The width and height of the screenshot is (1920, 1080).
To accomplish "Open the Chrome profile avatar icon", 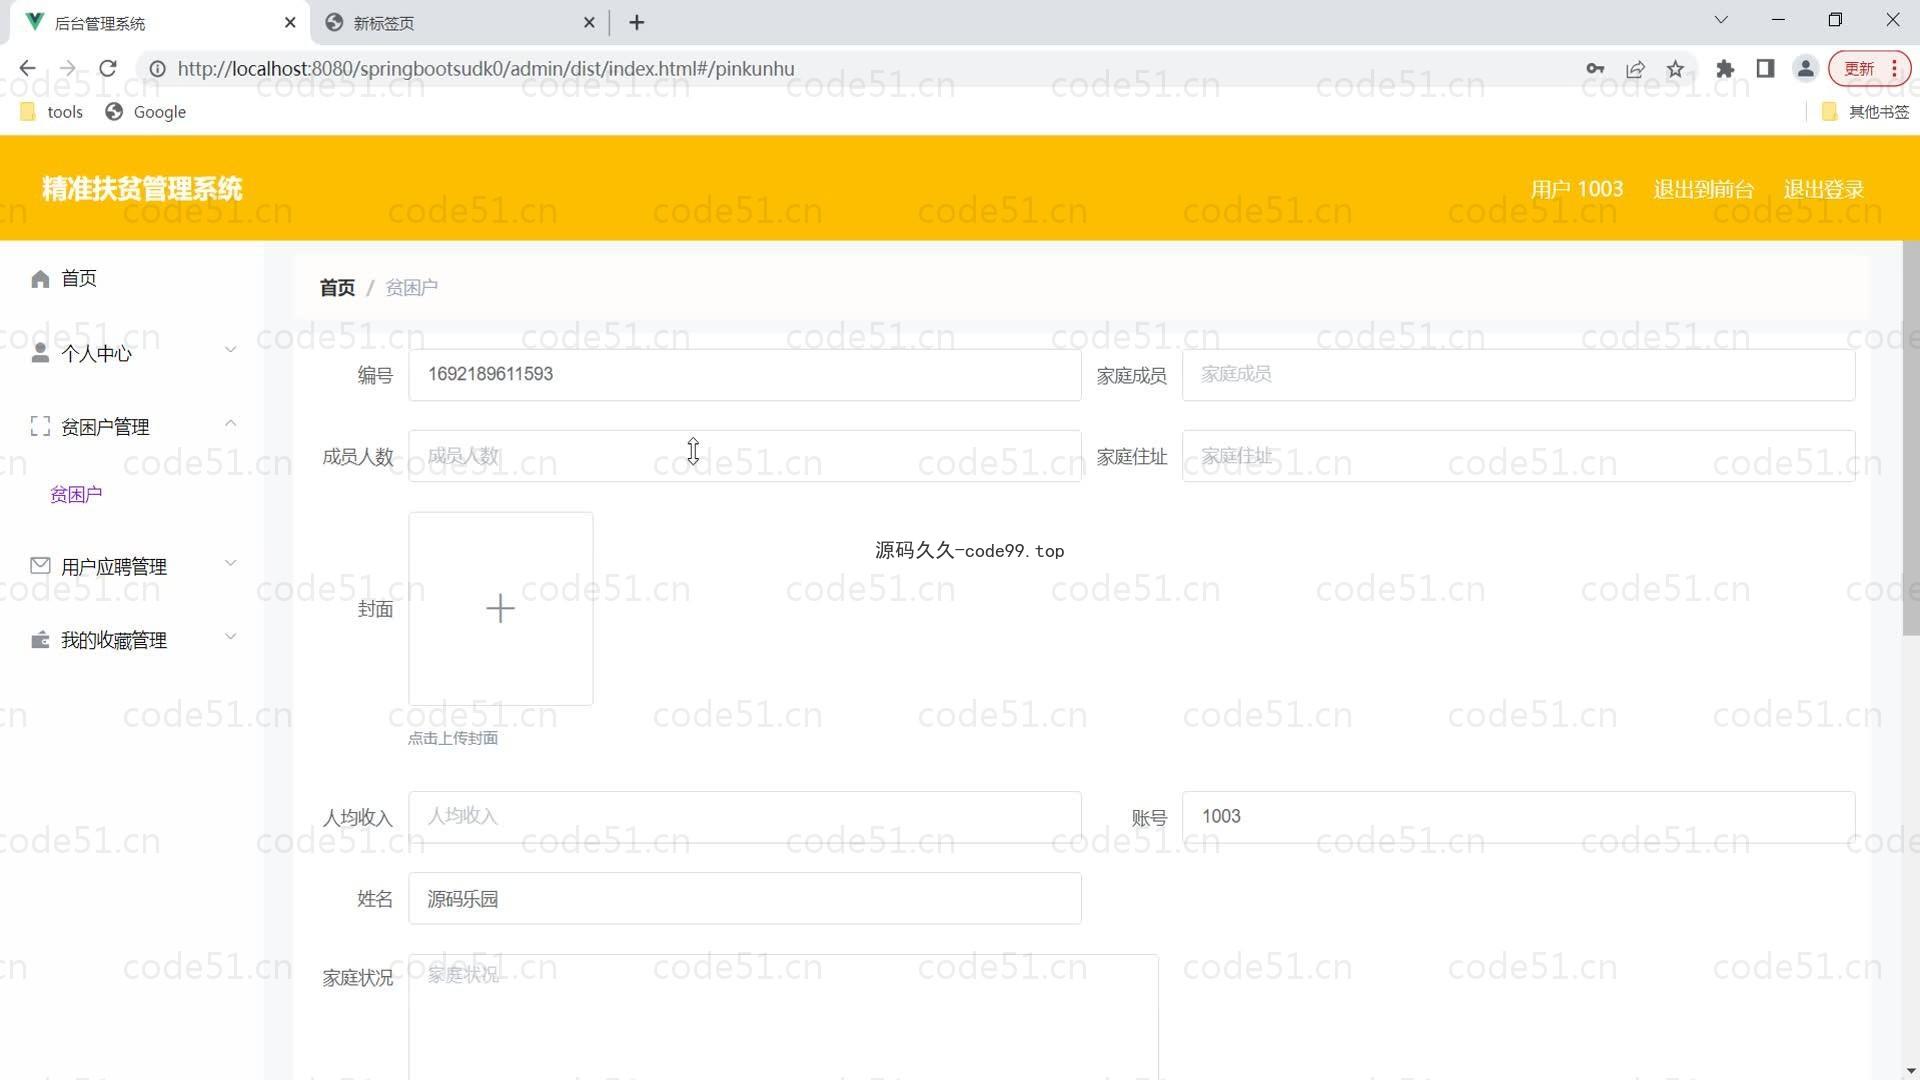I will click(1806, 69).
